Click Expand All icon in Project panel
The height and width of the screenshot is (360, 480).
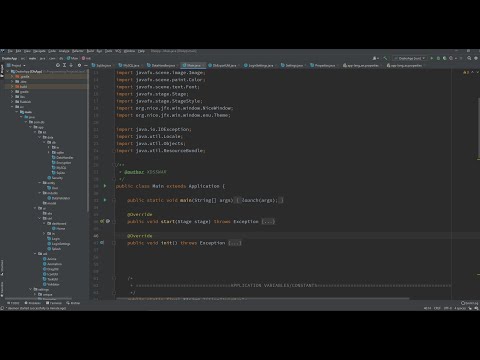(x=64, y=65)
